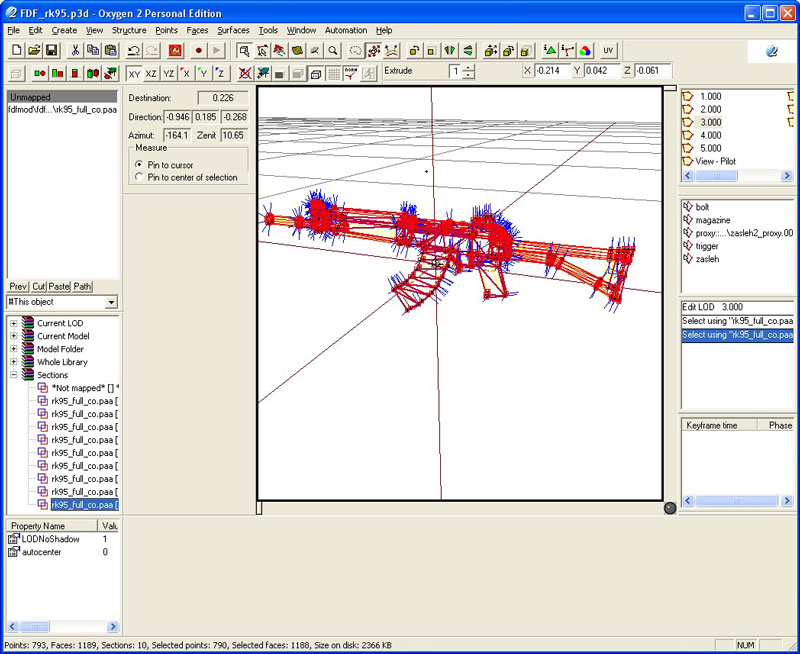
Task: Toggle the YZ view plane button
Action: [x=168, y=73]
